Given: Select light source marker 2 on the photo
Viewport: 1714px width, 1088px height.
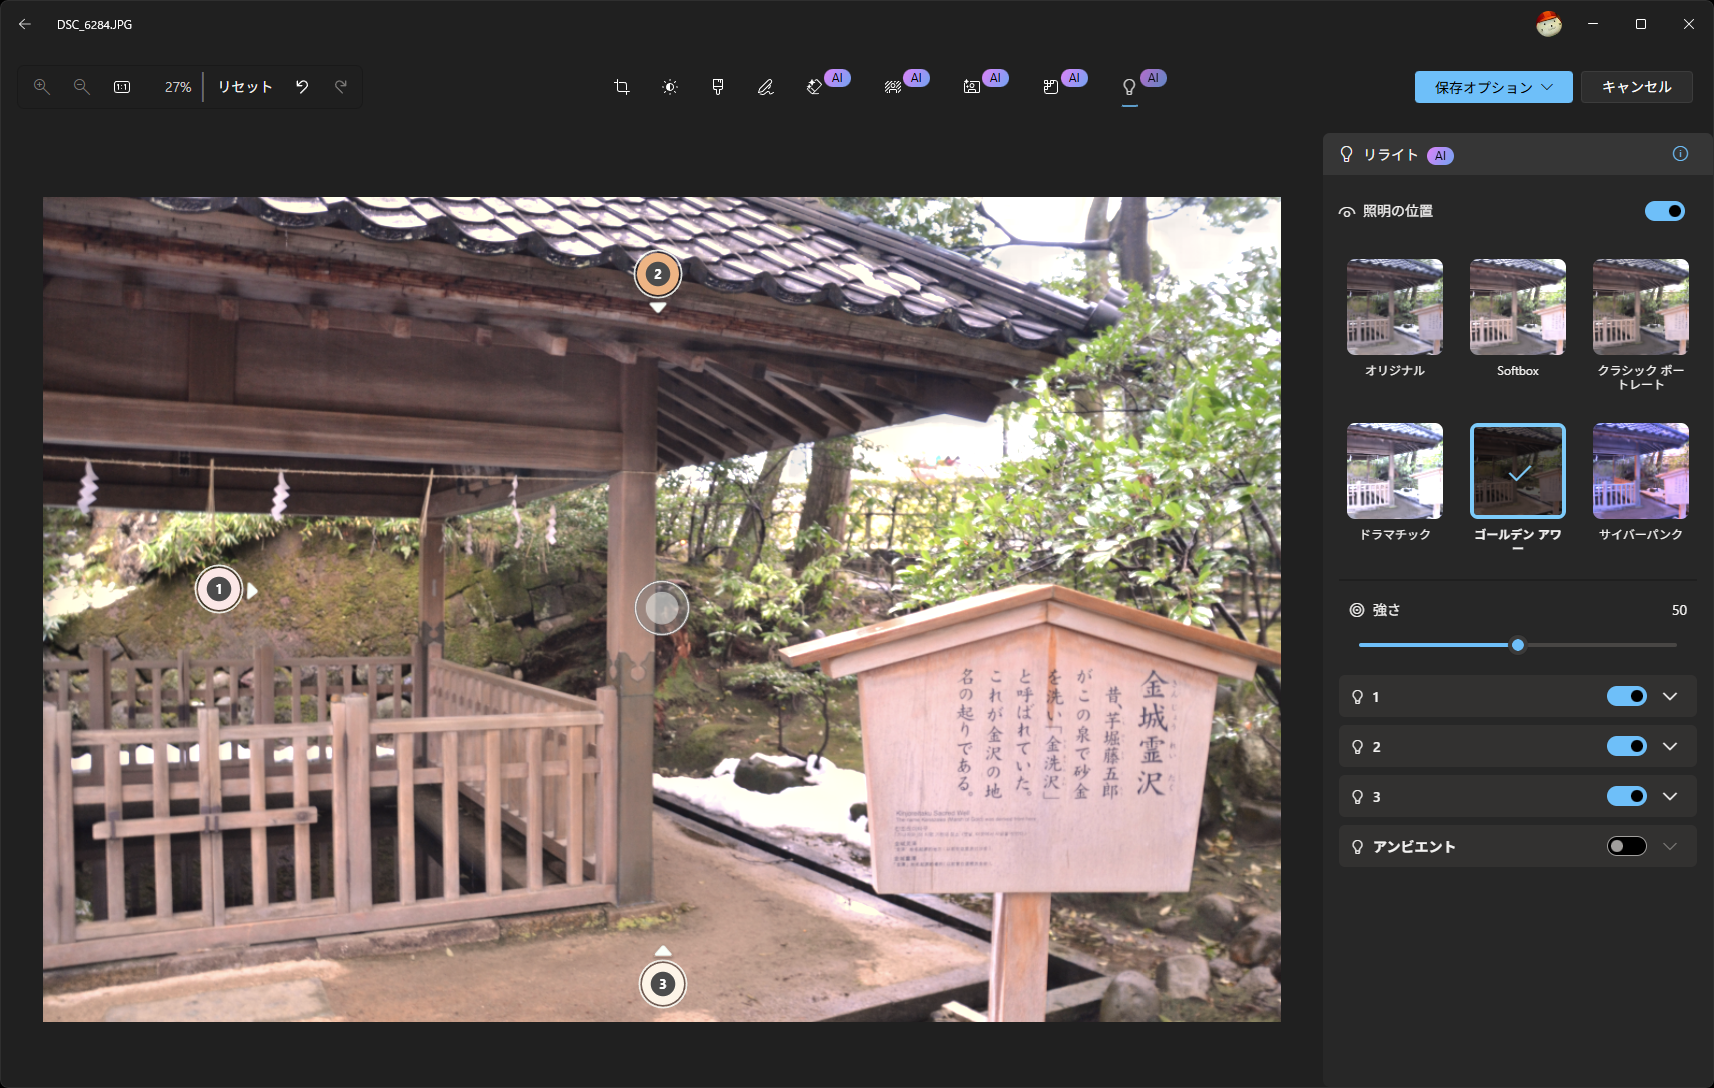Looking at the screenshot, I should [x=657, y=274].
